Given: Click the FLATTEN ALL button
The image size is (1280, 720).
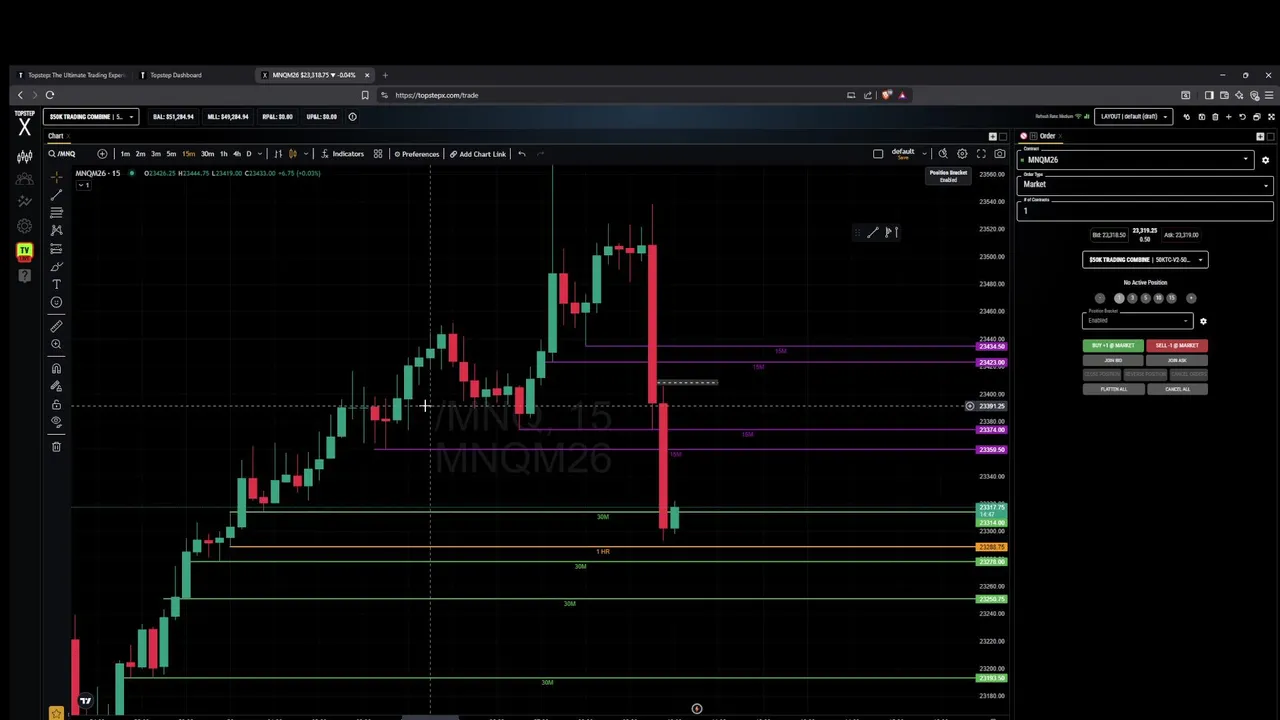Looking at the screenshot, I should (1112, 389).
